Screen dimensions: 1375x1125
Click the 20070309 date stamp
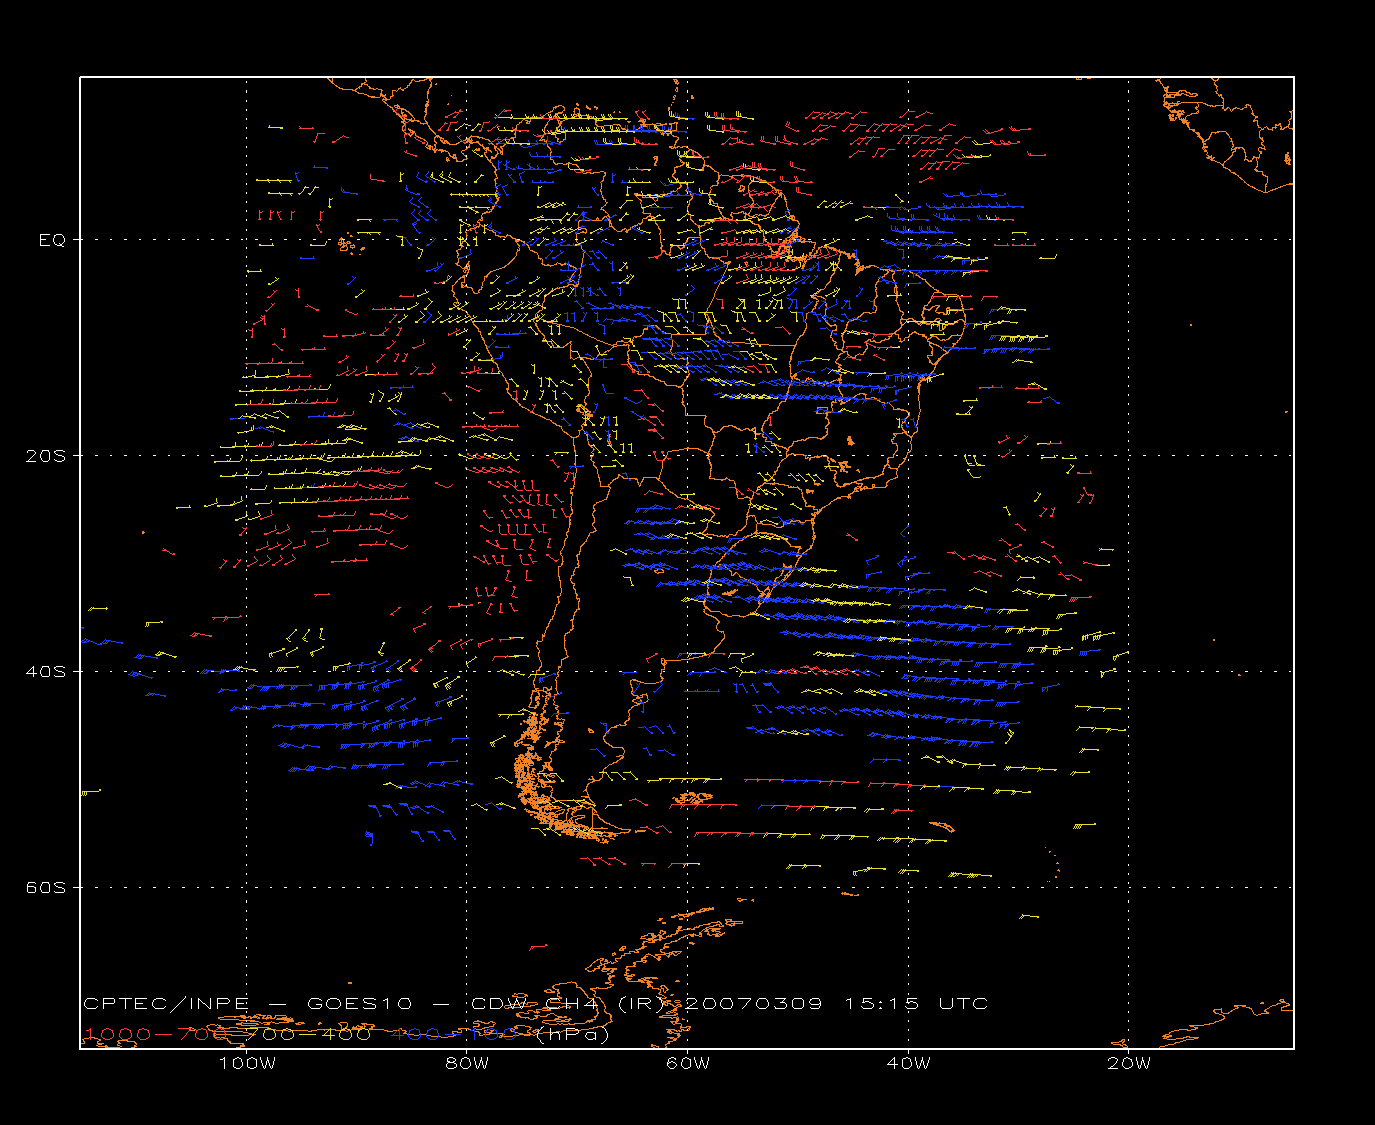(755, 1003)
